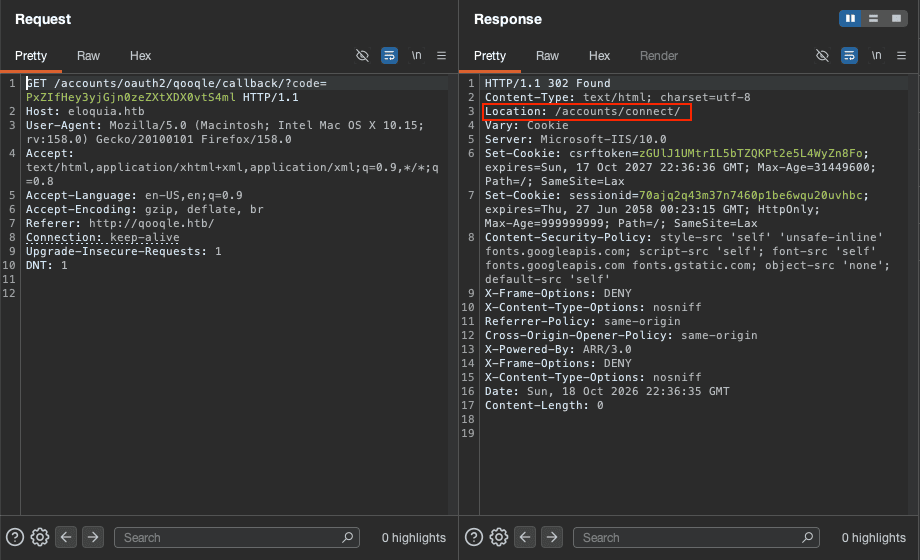The height and width of the screenshot is (560, 920).
Task: Select the Response Pretty tab
Action: click(x=489, y=56)
